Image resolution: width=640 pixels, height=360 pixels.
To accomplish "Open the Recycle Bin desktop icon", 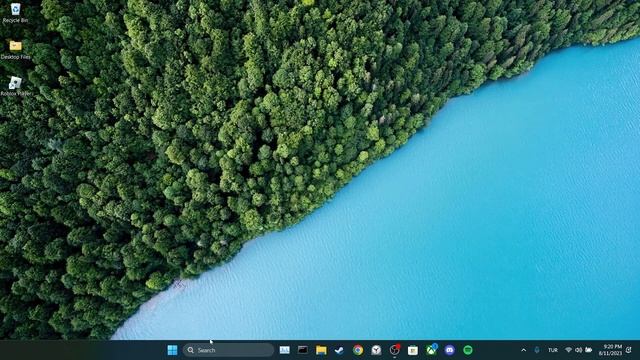I will point(16,13).
